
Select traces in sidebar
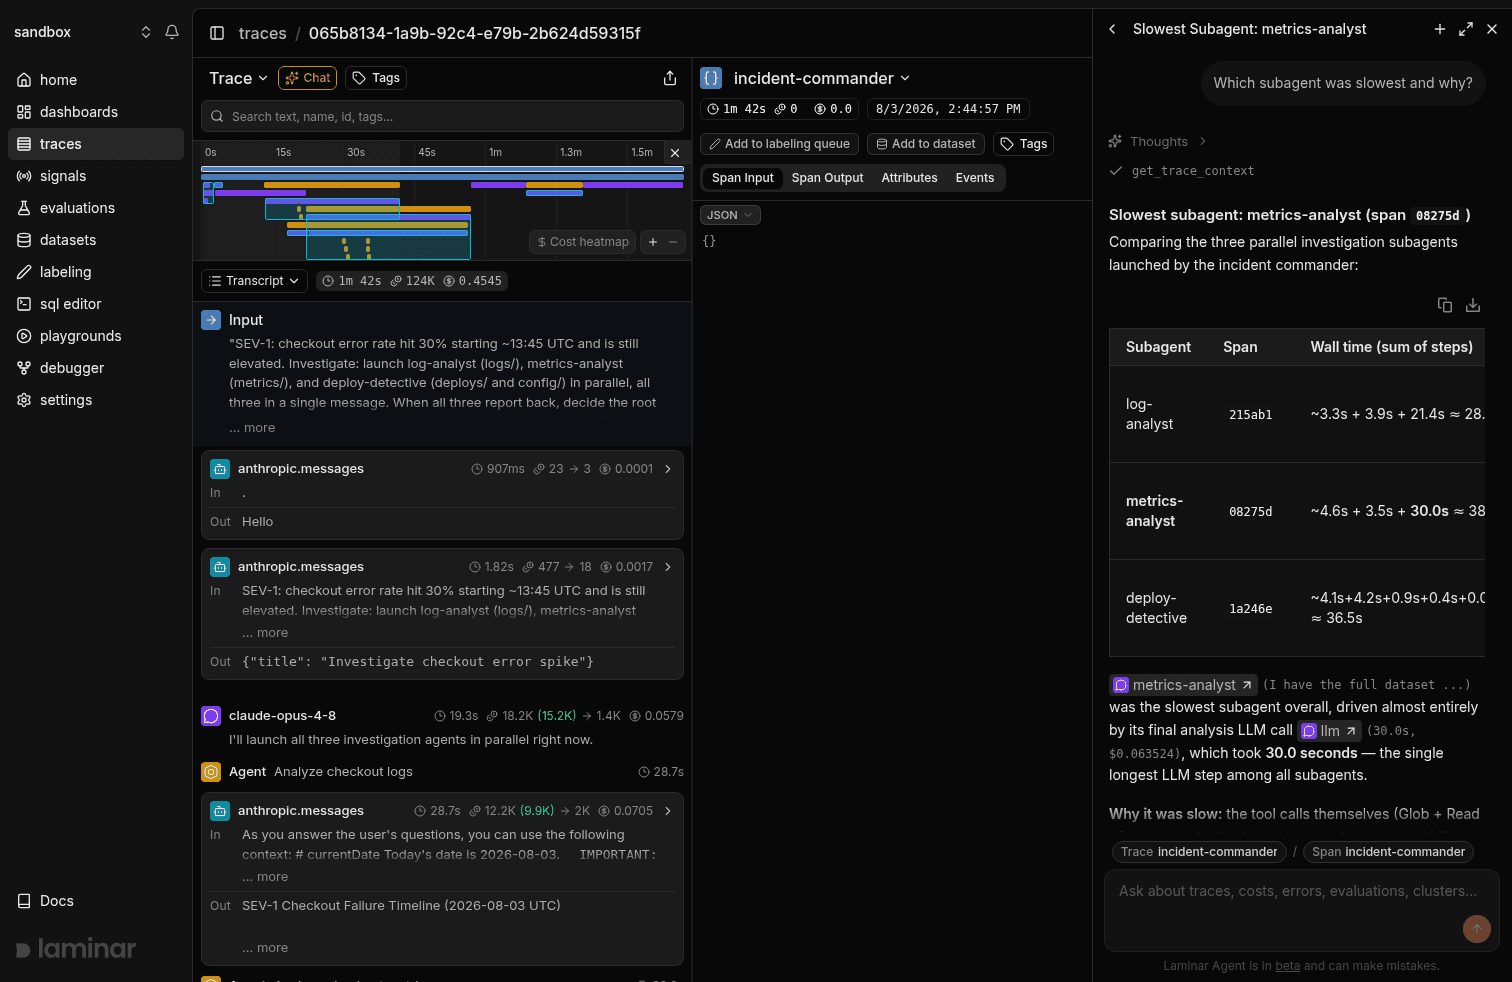(x=96, y=144)
